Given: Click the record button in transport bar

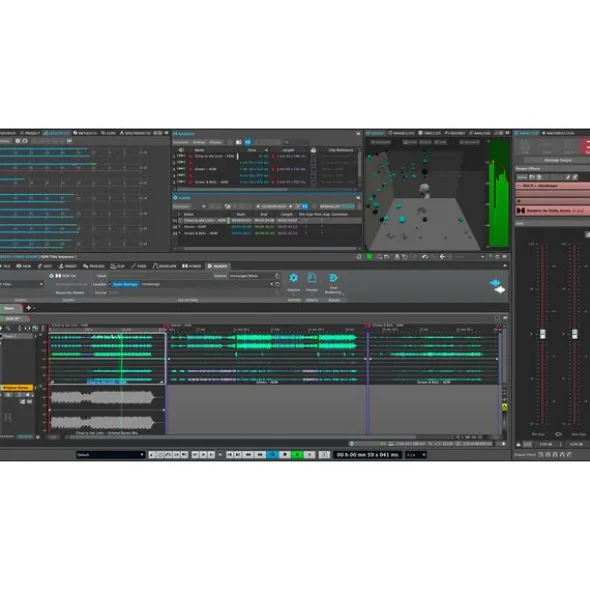Looking at the screenshot, I should click(310, 455).
